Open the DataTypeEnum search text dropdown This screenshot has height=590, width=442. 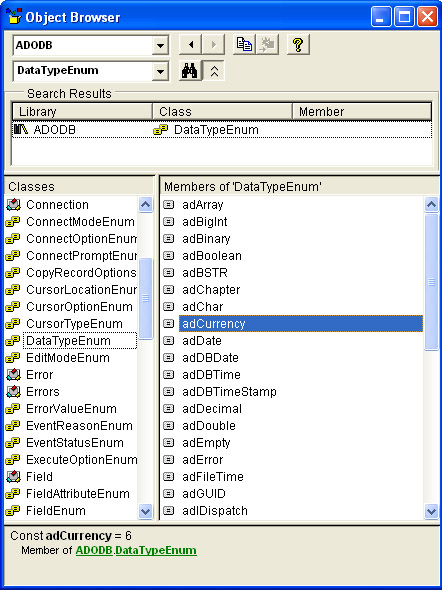coord(160,71)
